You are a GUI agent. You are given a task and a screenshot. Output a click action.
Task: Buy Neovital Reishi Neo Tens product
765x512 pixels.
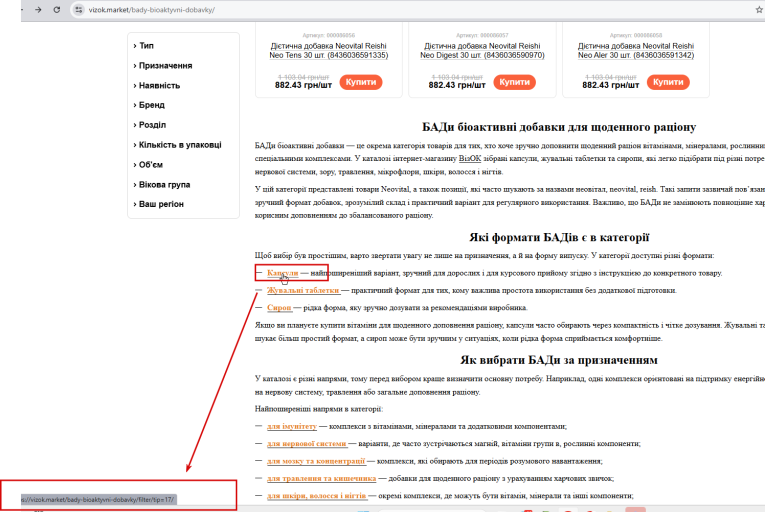[361, 82]
